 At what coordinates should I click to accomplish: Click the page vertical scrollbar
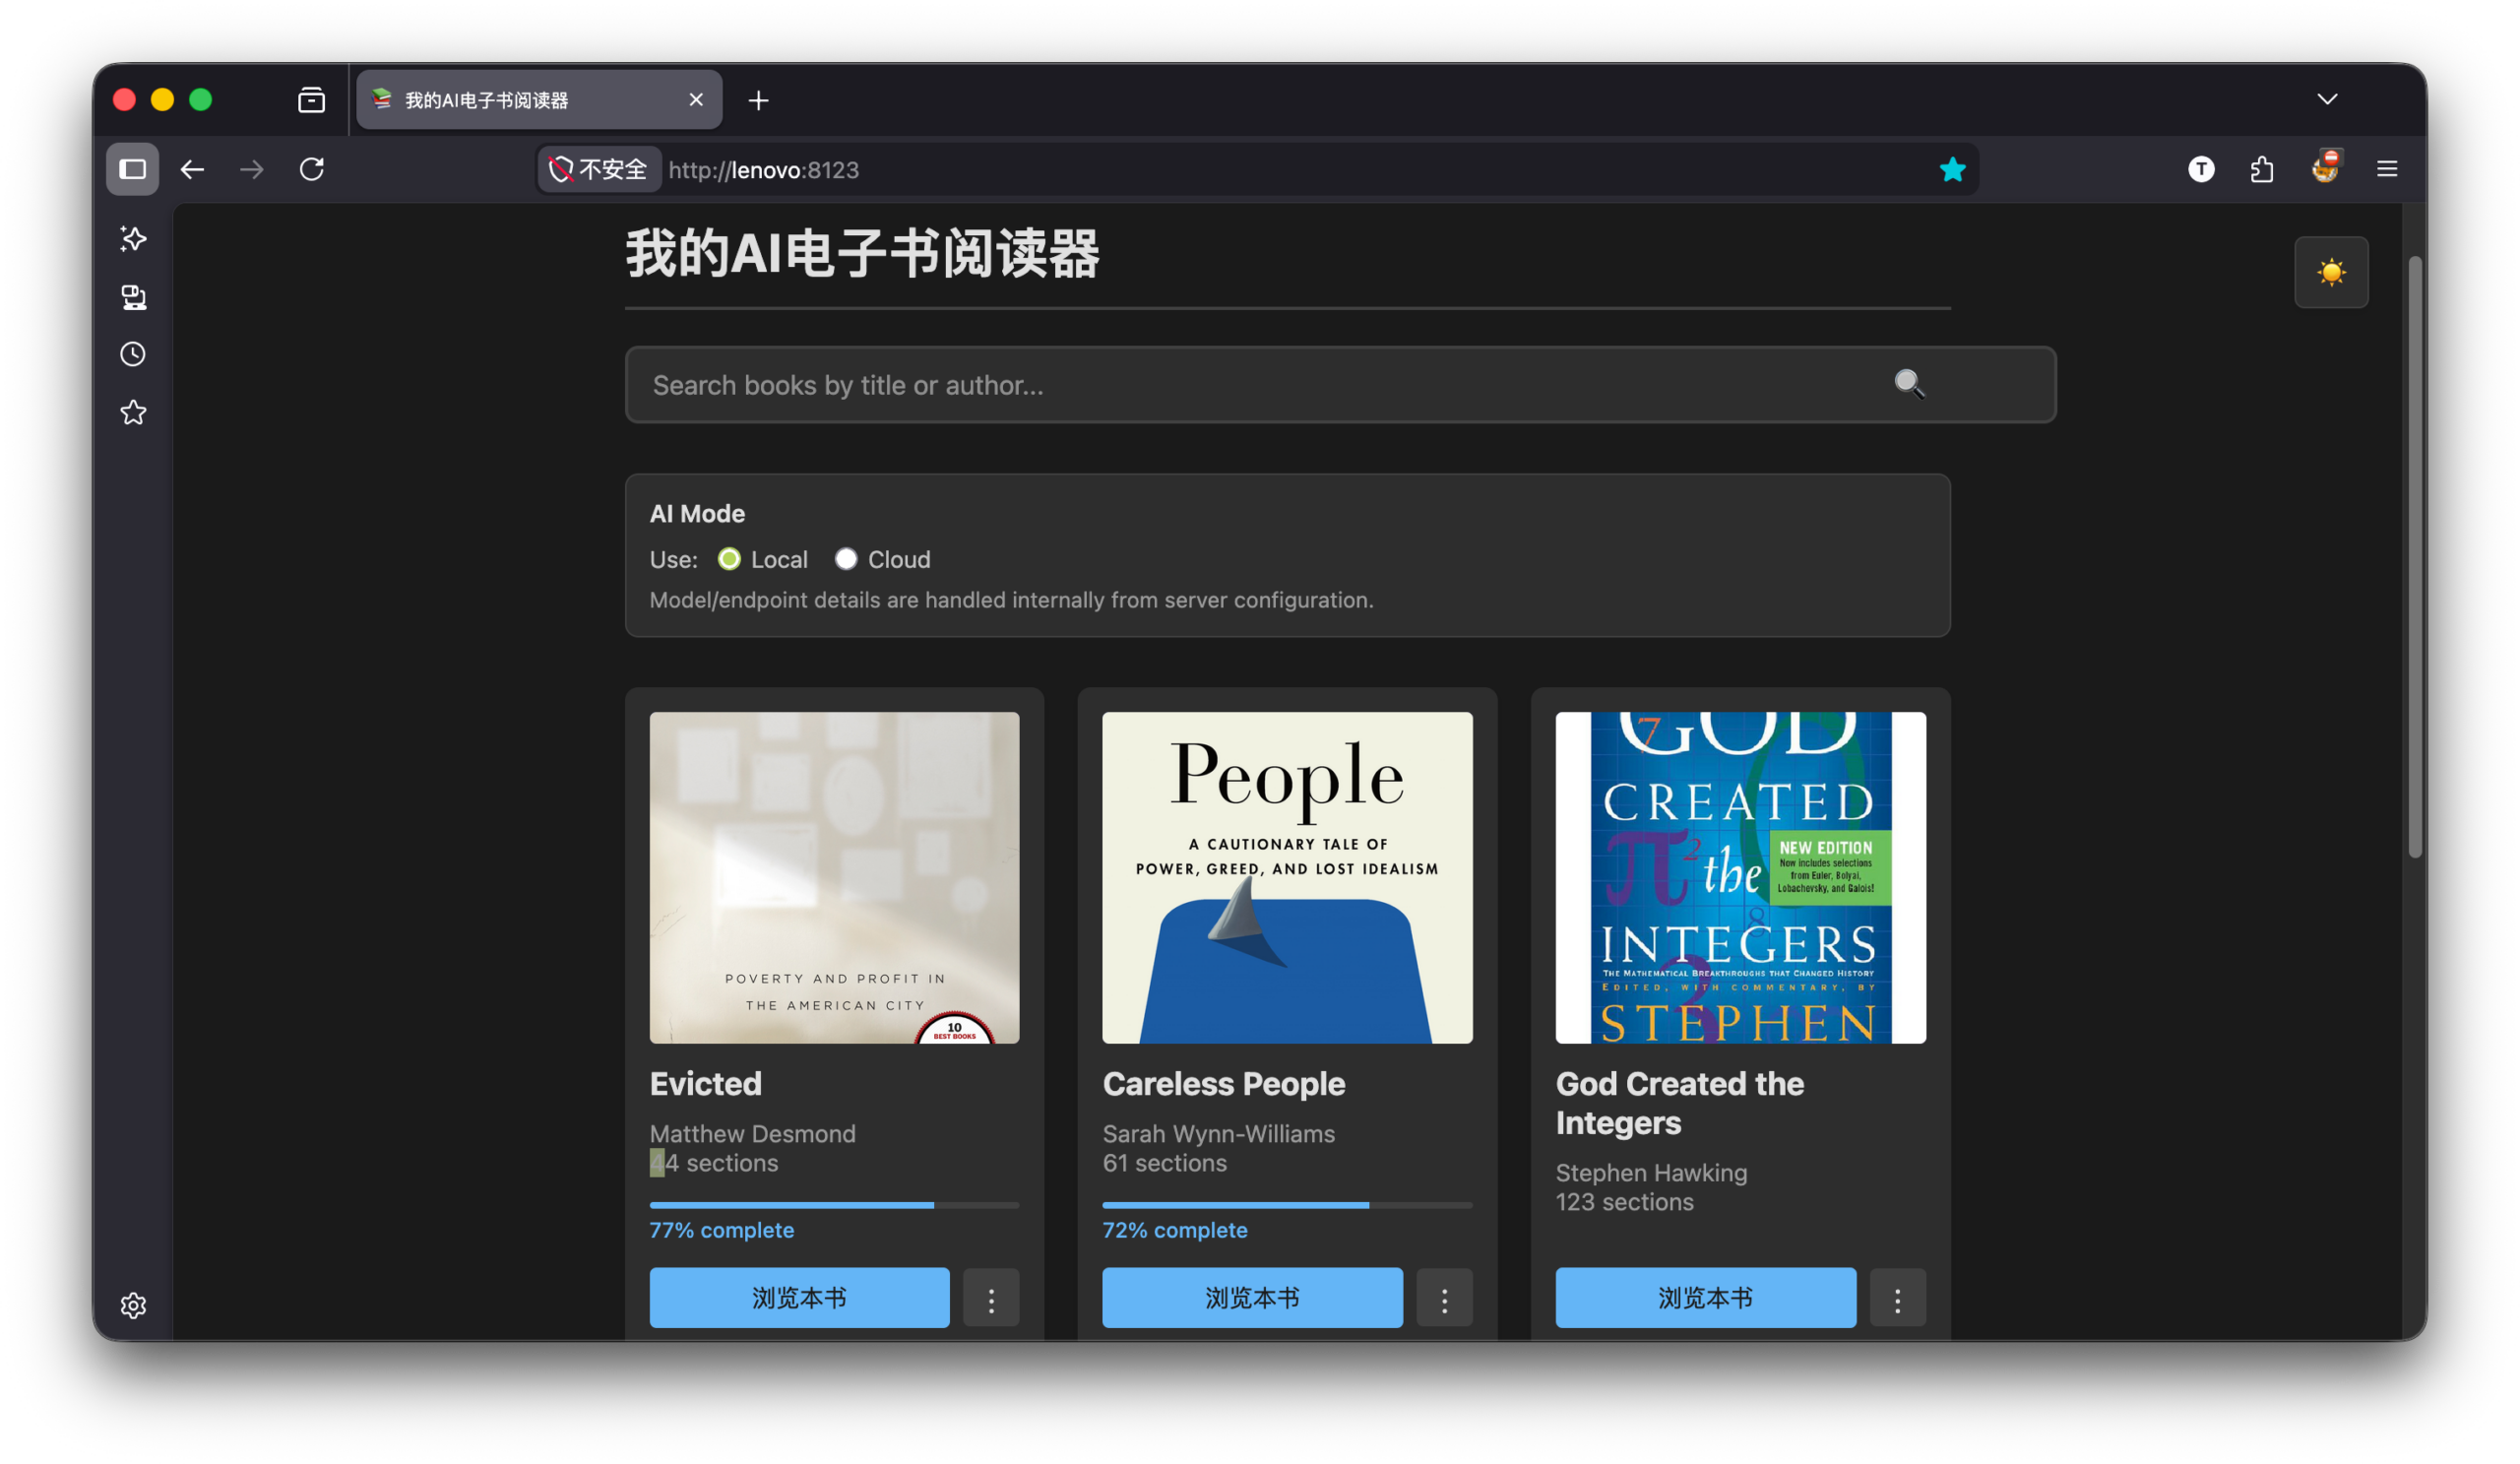click(2414, 557)
